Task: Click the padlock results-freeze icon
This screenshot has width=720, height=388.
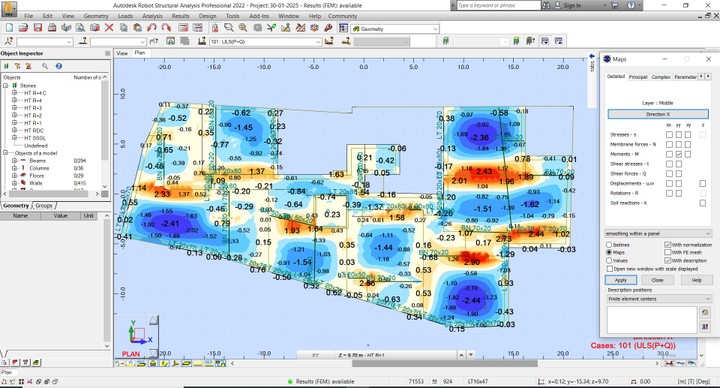Action: click(214, 28)
